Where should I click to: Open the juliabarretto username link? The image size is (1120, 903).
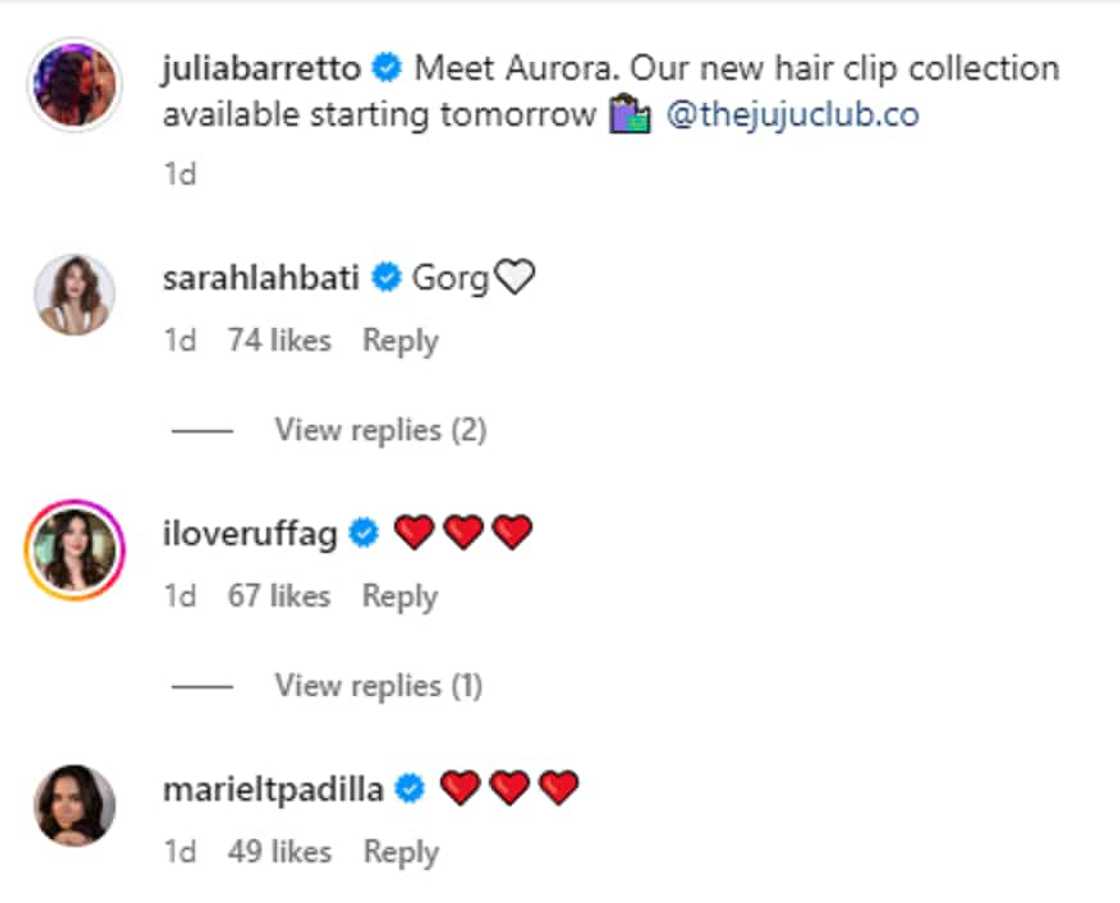[261, 69]
